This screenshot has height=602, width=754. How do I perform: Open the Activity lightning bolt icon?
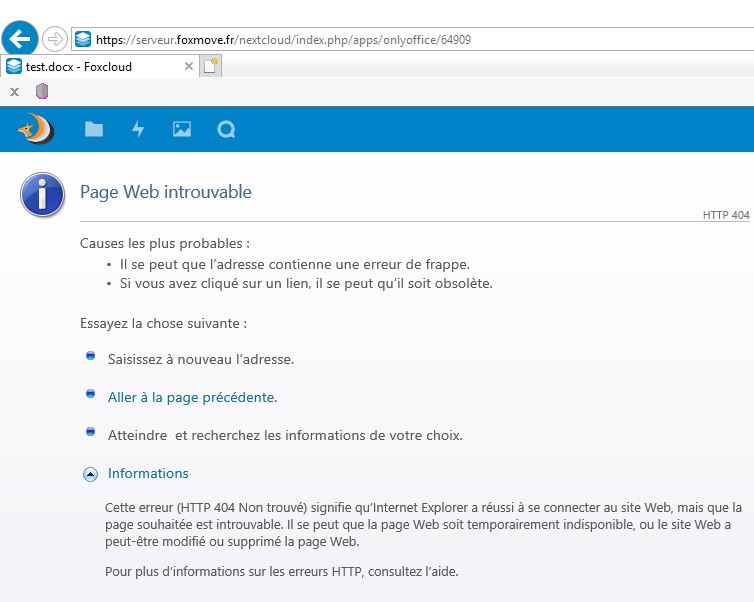coord(138,129)
